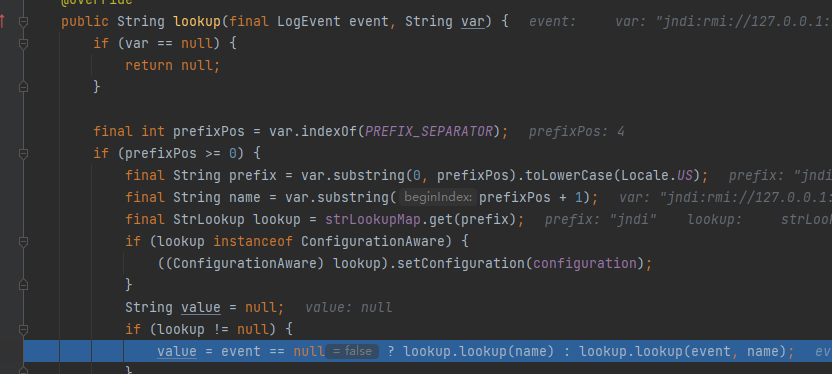Click the 'prefixPos: 4' inline debug value
Screen dimensions: 832x374
coord(576,132)
